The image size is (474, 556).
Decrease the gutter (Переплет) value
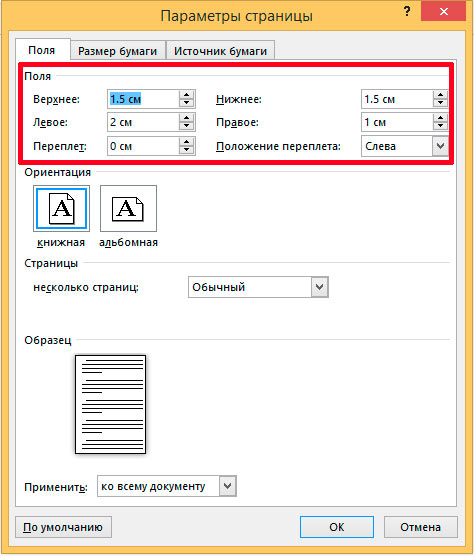(186, 150)
